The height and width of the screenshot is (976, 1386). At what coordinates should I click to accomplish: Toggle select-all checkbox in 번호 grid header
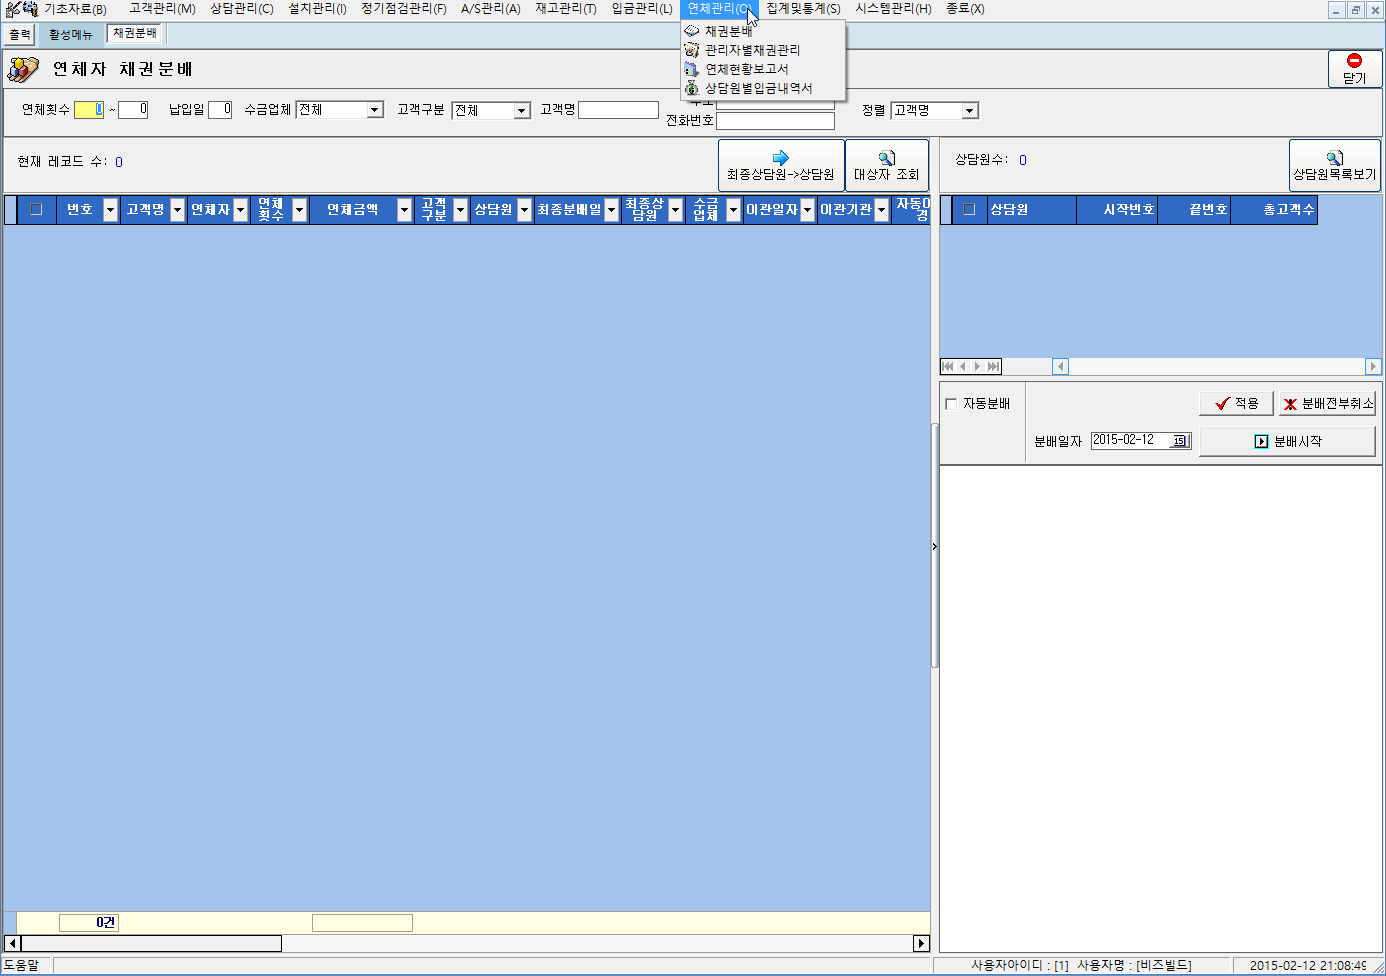[x=36, y=209]
